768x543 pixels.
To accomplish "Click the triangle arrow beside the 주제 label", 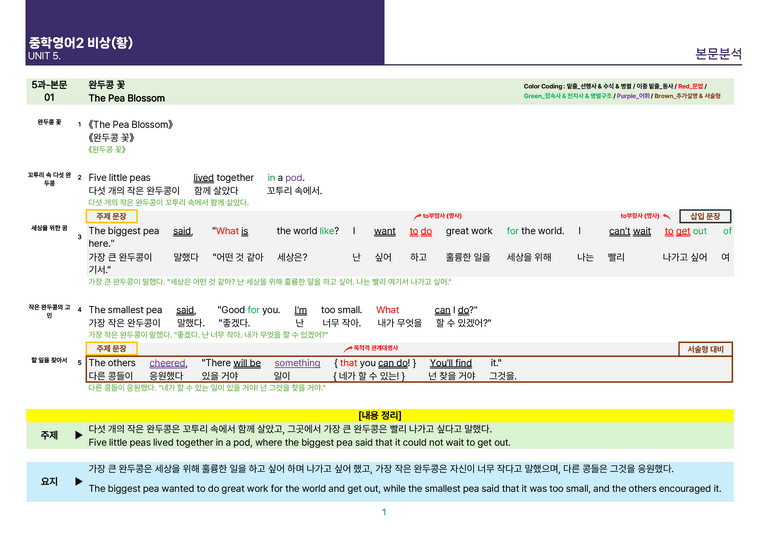I will pyautogui.click(x=78, y=435).
